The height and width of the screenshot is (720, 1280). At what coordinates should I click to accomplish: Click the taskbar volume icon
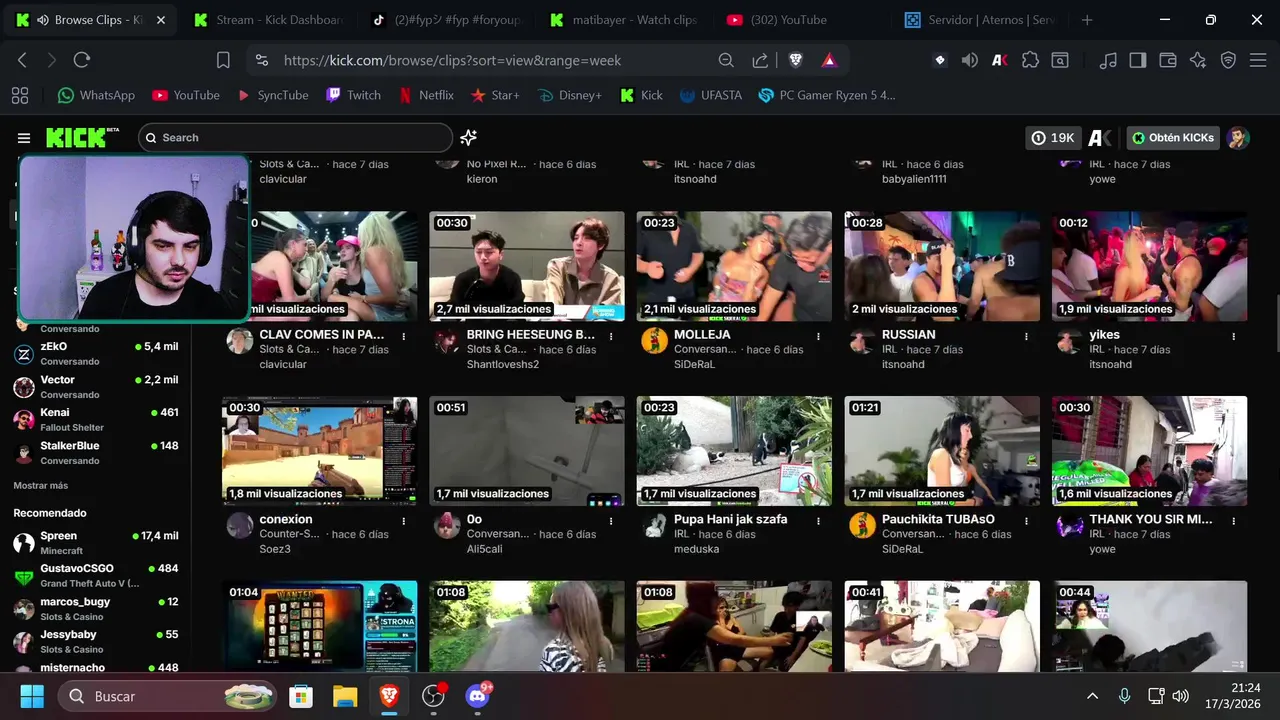[x=1180, y=696]
